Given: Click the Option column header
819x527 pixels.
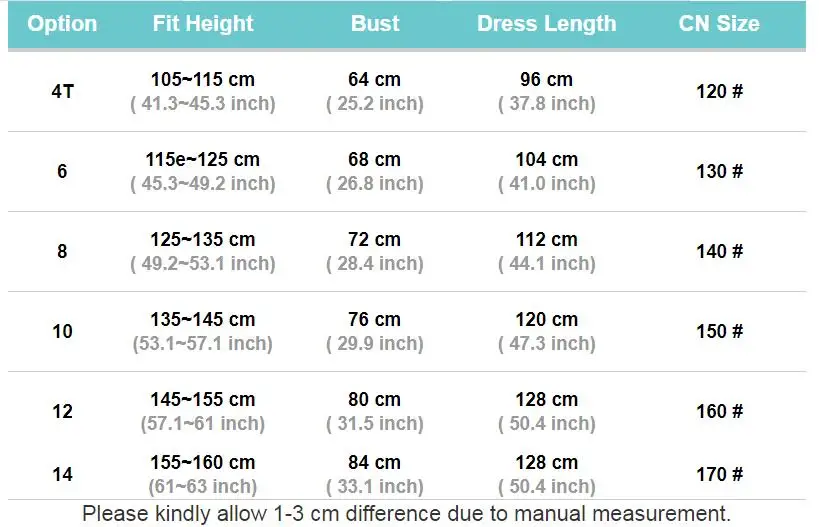Looking at the screenshot, I should coord(62,24).
